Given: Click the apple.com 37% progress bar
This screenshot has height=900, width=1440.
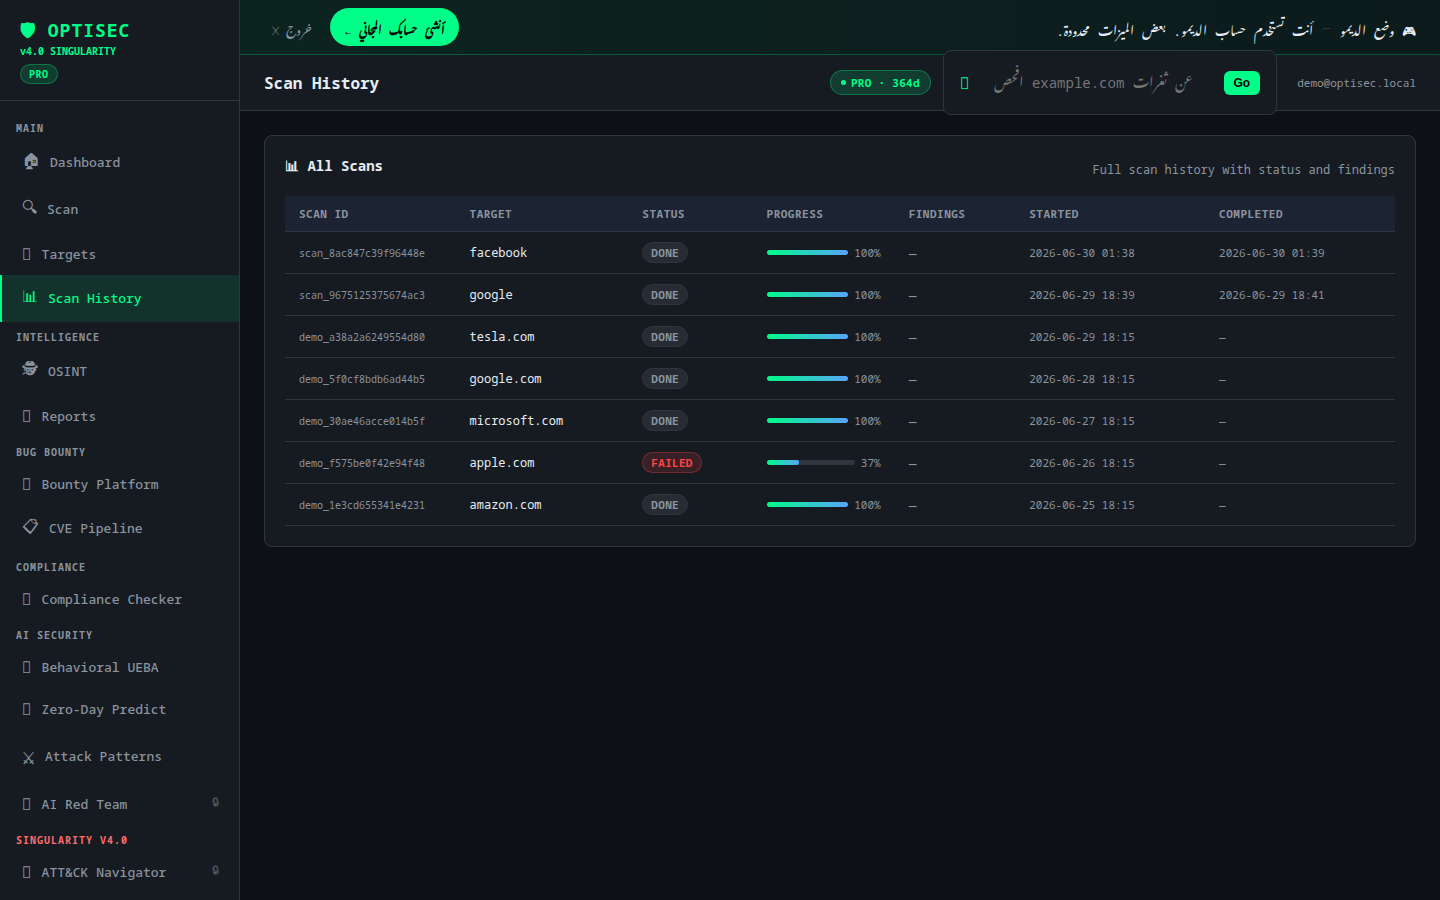Looking at the screenshot, I should coord(807,463).
